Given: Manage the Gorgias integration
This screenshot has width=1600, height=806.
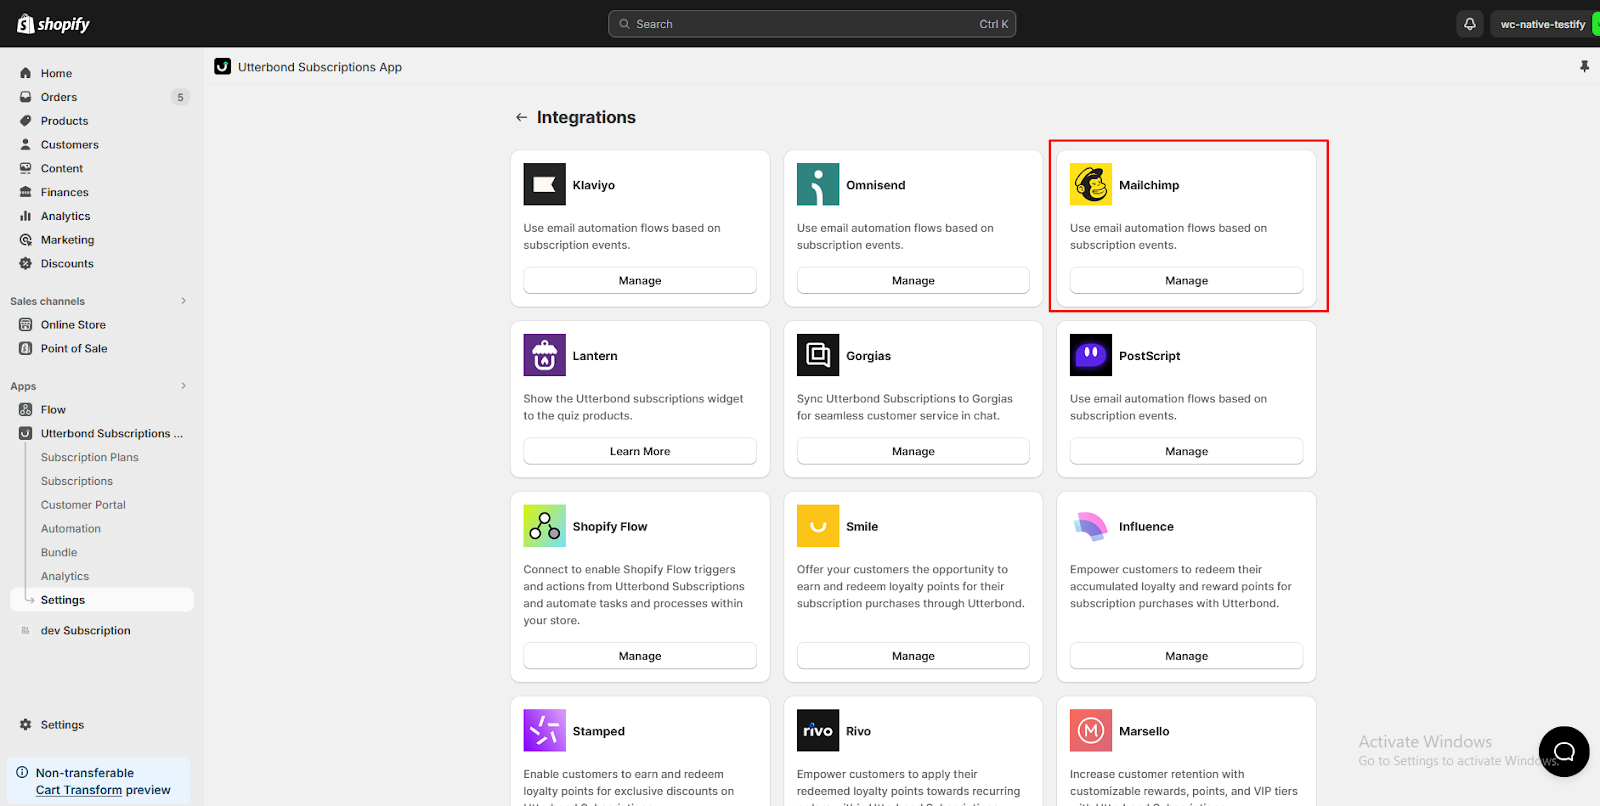Looking at the screenshot, I should pyautogui.click(x=913, y=451).
